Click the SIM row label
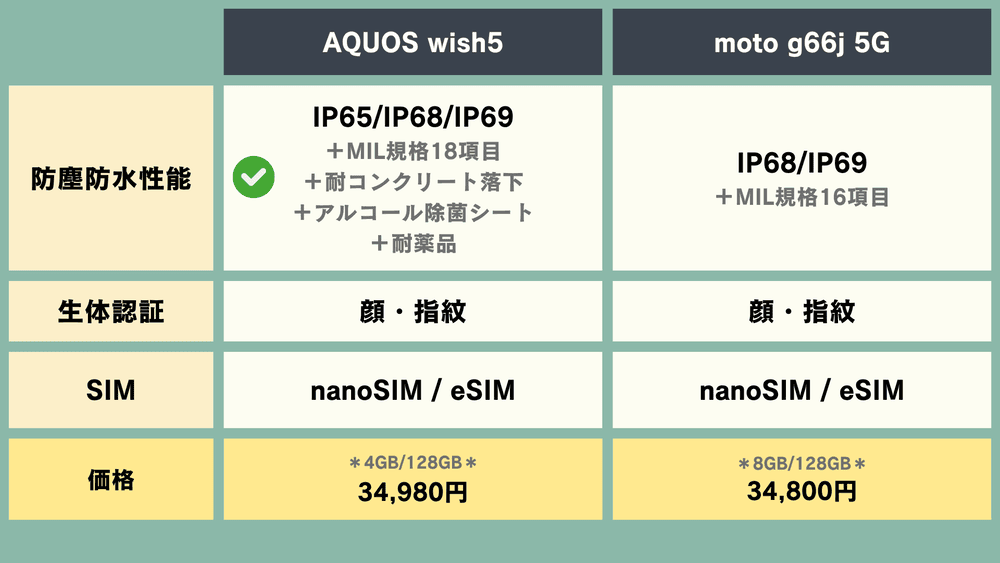1000x563 pixels. [x=110, y=389]
